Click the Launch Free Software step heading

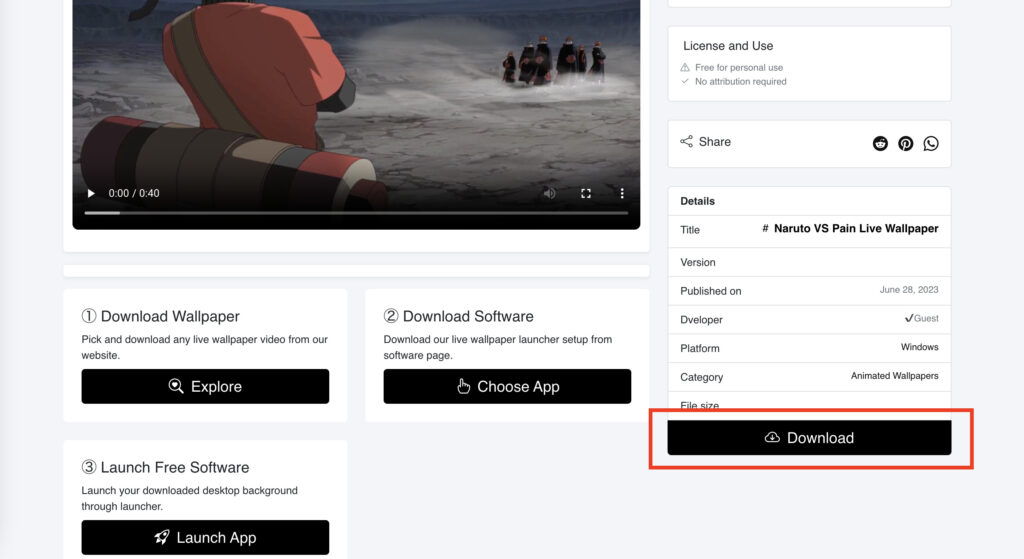[165, 468]
